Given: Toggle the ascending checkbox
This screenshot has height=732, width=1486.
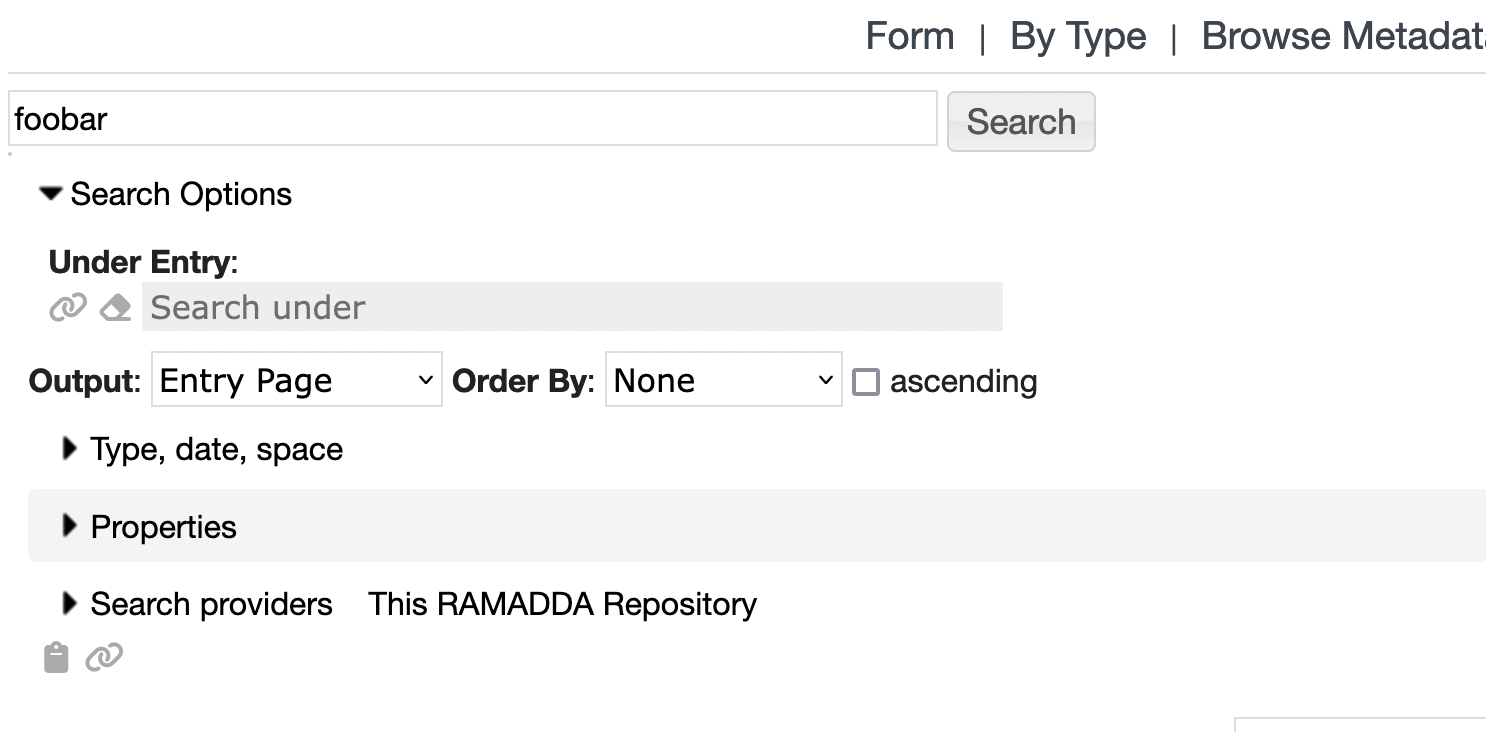Looking at the screenshot, I should point(866,382).
